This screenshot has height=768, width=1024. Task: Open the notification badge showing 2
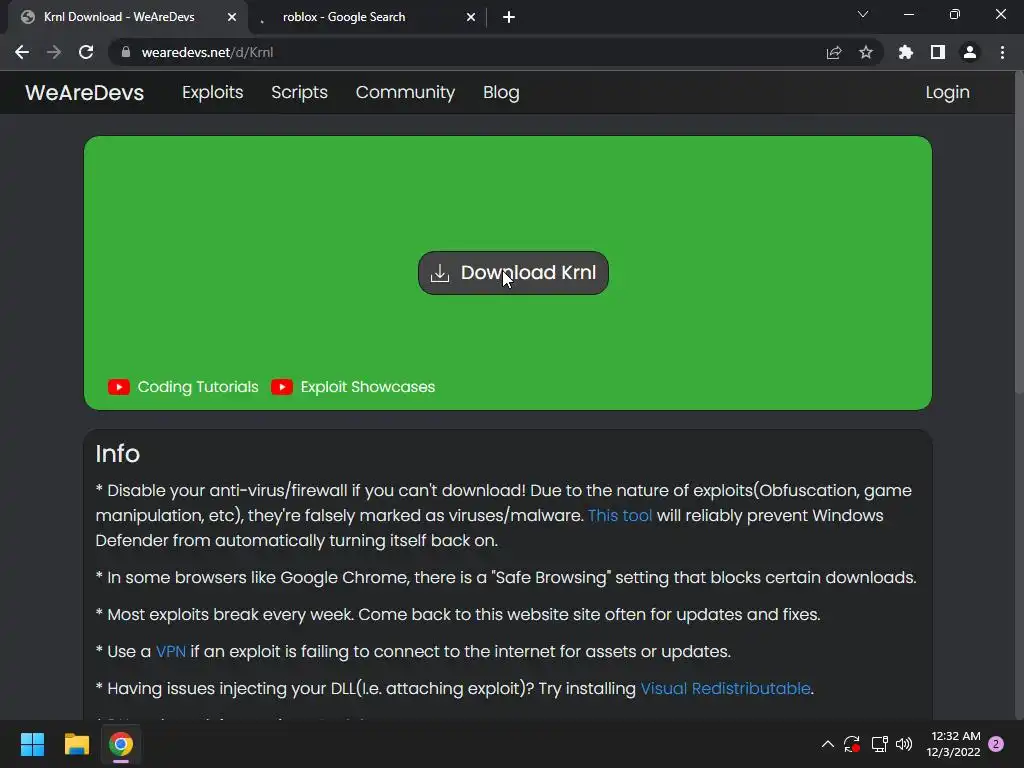tap(996, 744)
